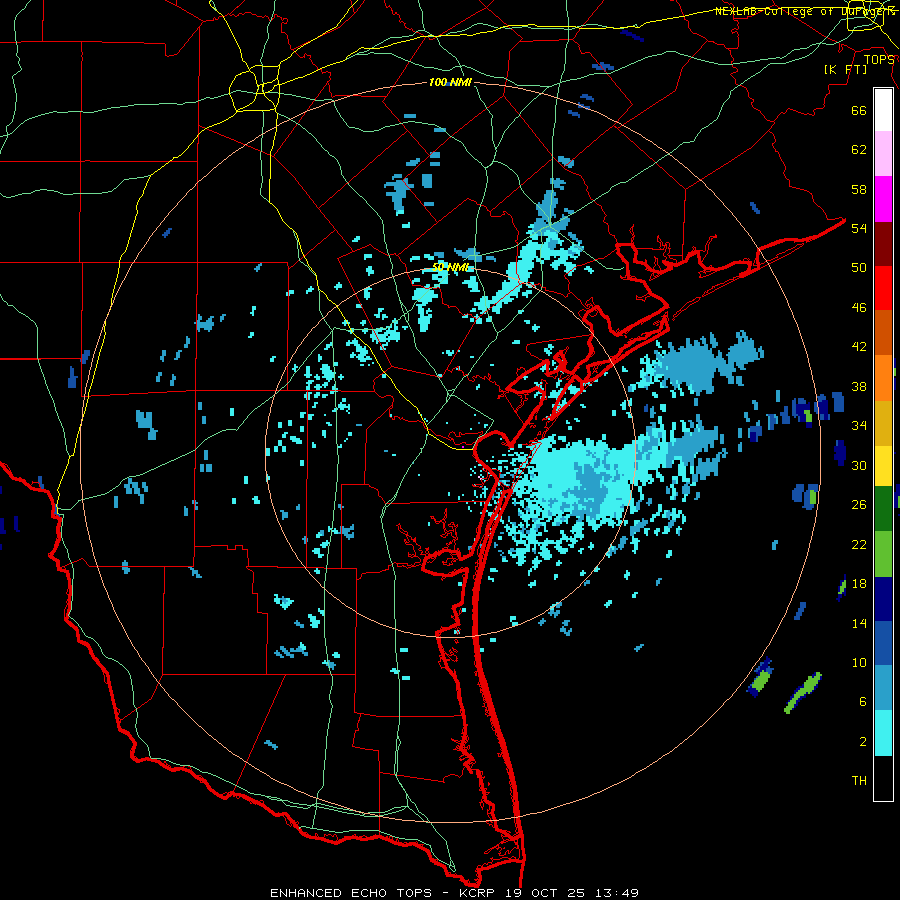
Task: Click the '30' legend value
Action: click(859, 465)
